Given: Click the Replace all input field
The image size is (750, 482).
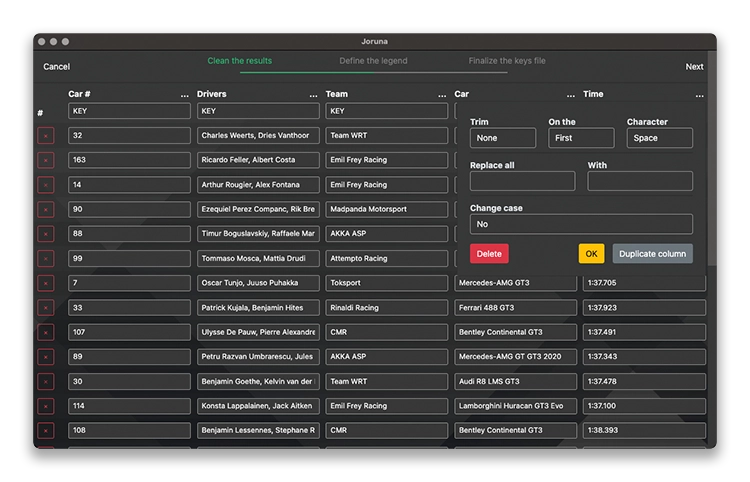Looking at the screenshot, I should coord(522,181).
